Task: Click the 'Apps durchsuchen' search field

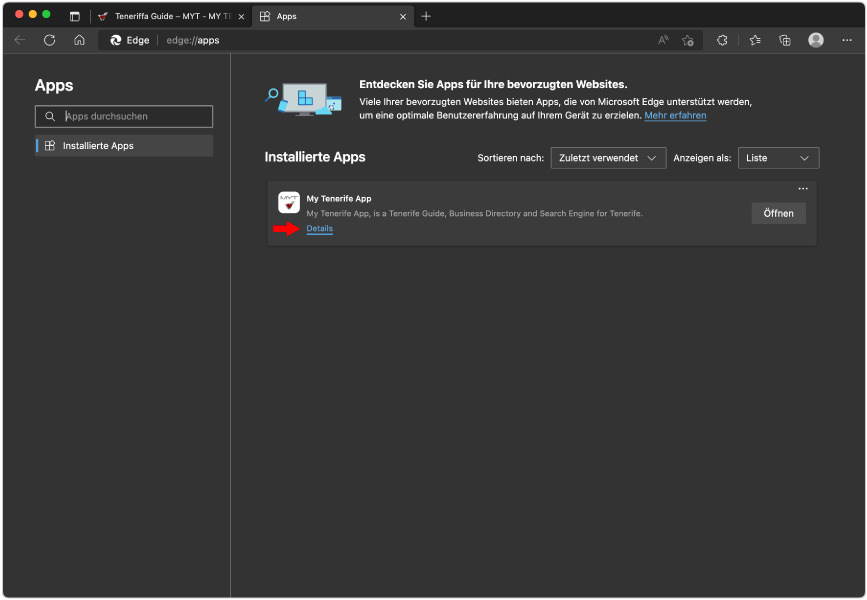Action: point(124,116)
